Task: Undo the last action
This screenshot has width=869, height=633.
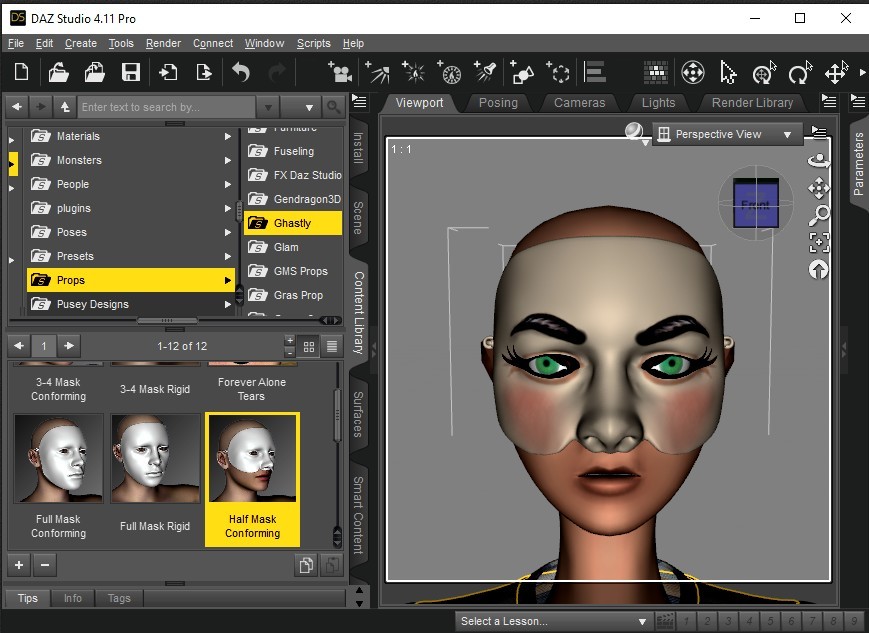Action: tap(241, 72)
